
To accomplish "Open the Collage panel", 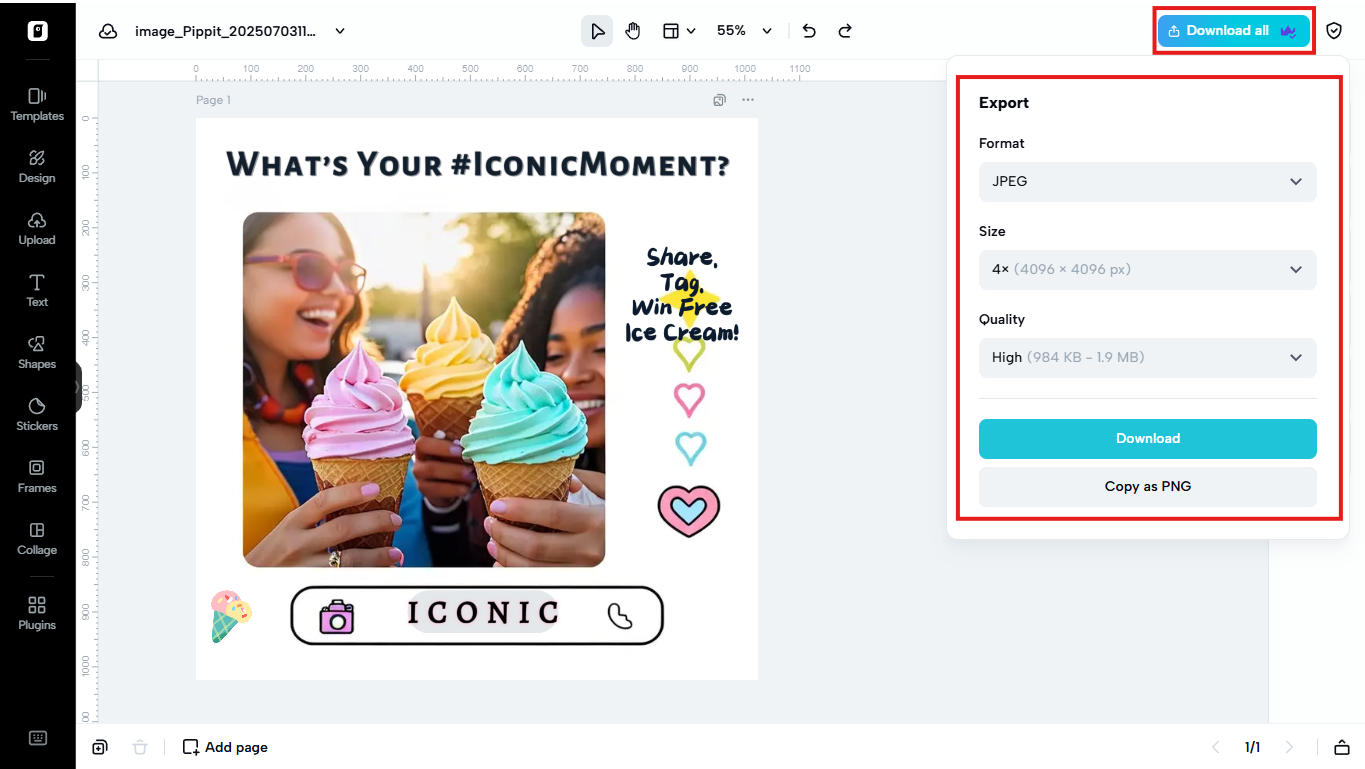I will (37, 538).
